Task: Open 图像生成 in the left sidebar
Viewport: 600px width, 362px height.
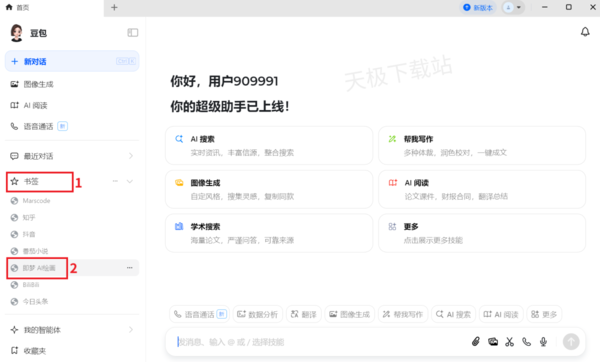Action: click(72, 84)
